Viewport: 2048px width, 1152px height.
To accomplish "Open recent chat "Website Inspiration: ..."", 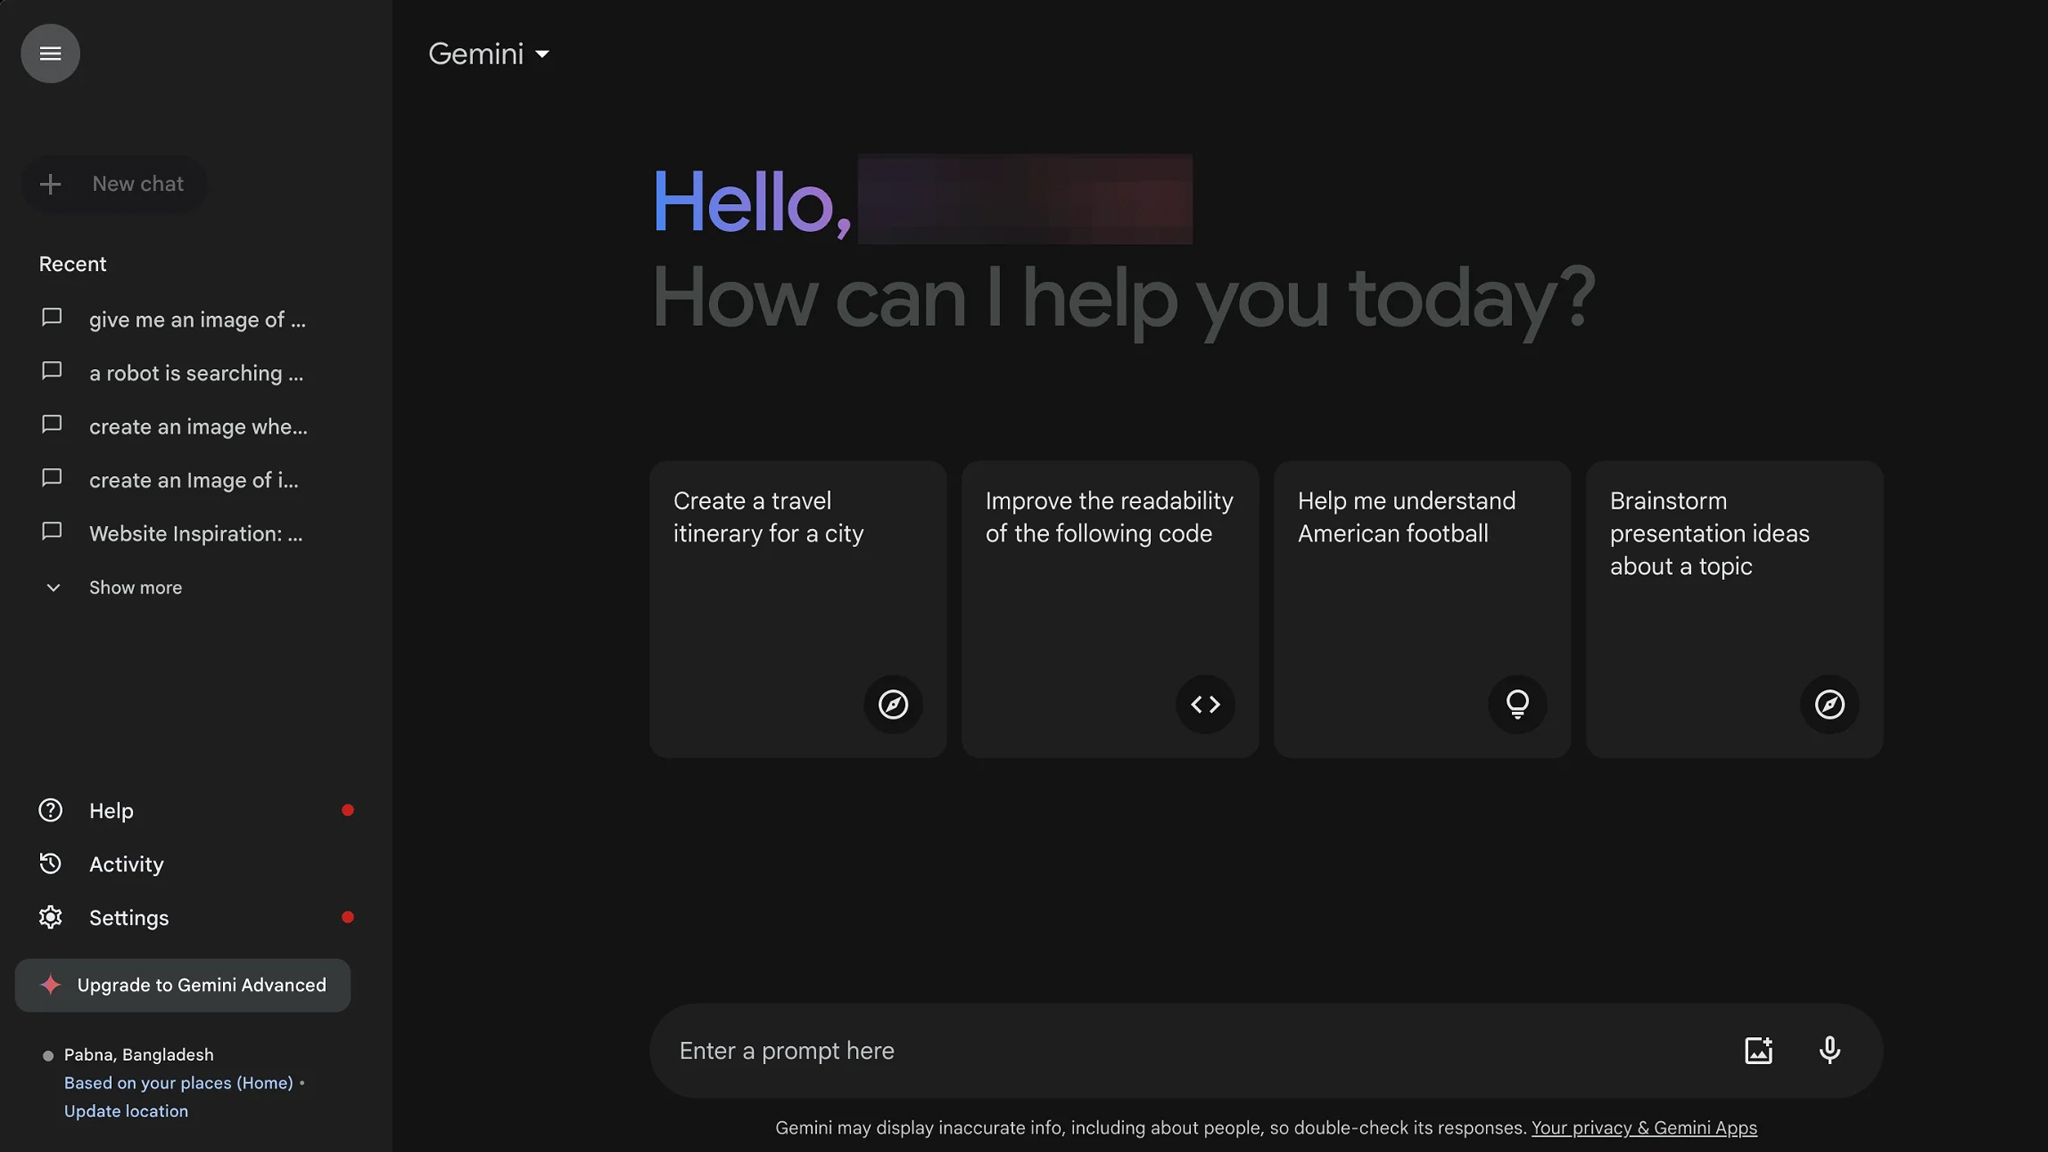I will [x=196, y=534].
